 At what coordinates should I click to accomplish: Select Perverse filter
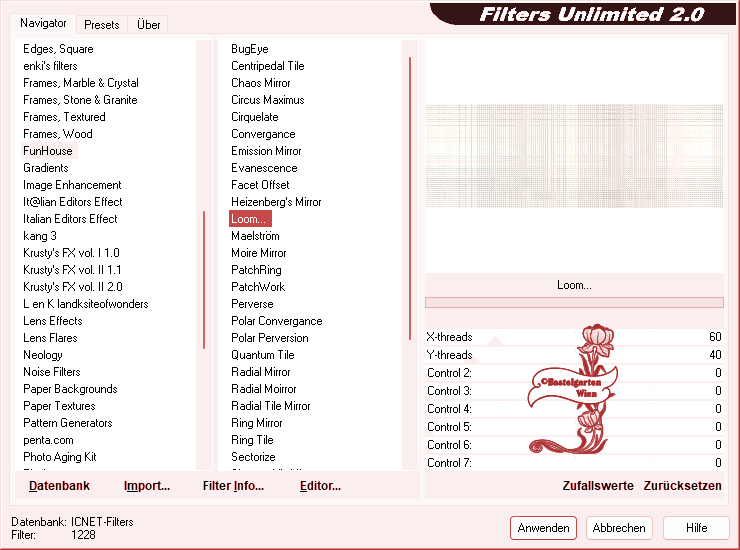[252, 304]
